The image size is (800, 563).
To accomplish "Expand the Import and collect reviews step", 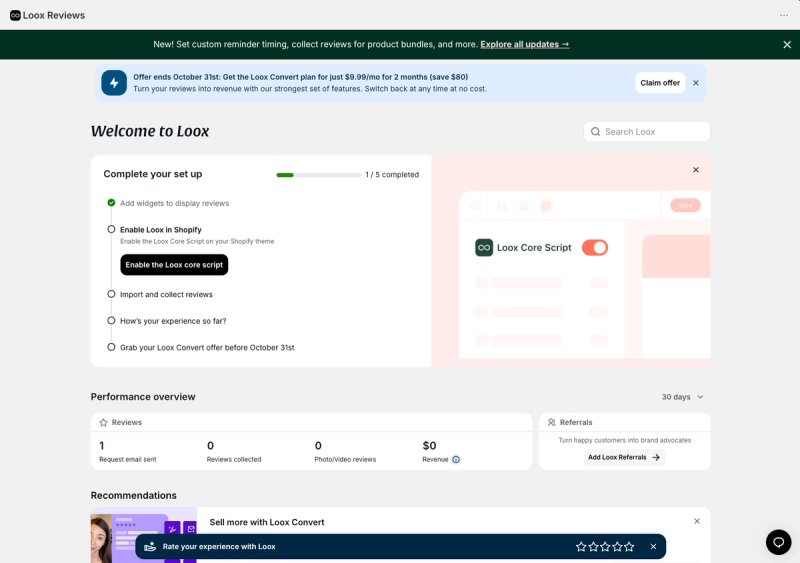I will [166, 295].
